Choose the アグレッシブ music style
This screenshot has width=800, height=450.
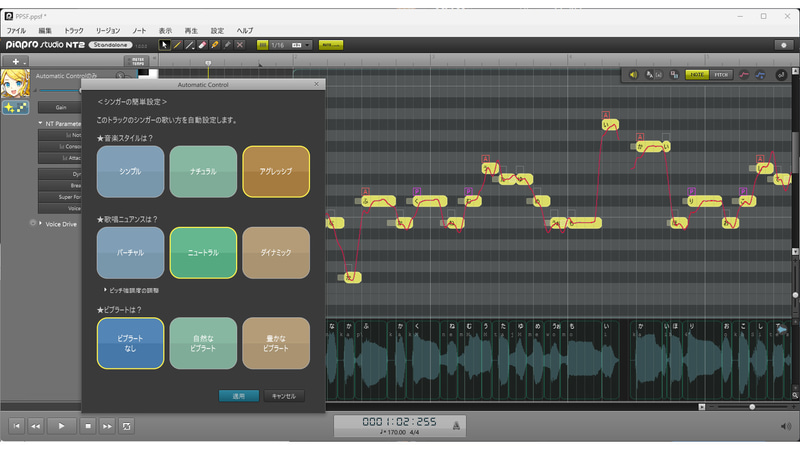[x=276, y=172]
